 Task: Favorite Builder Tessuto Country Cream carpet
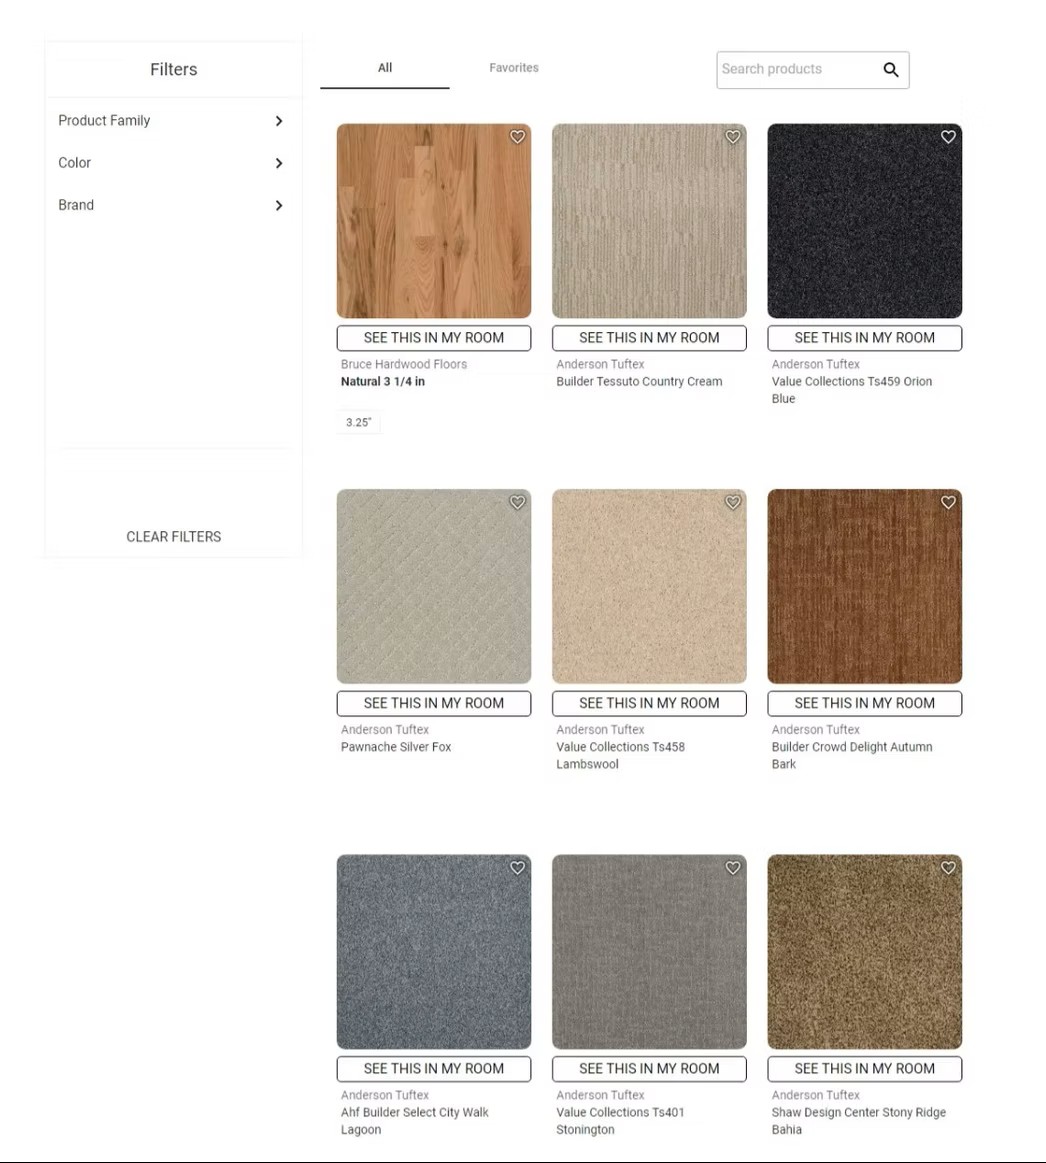pyautogui.click(x=733, y=136)
